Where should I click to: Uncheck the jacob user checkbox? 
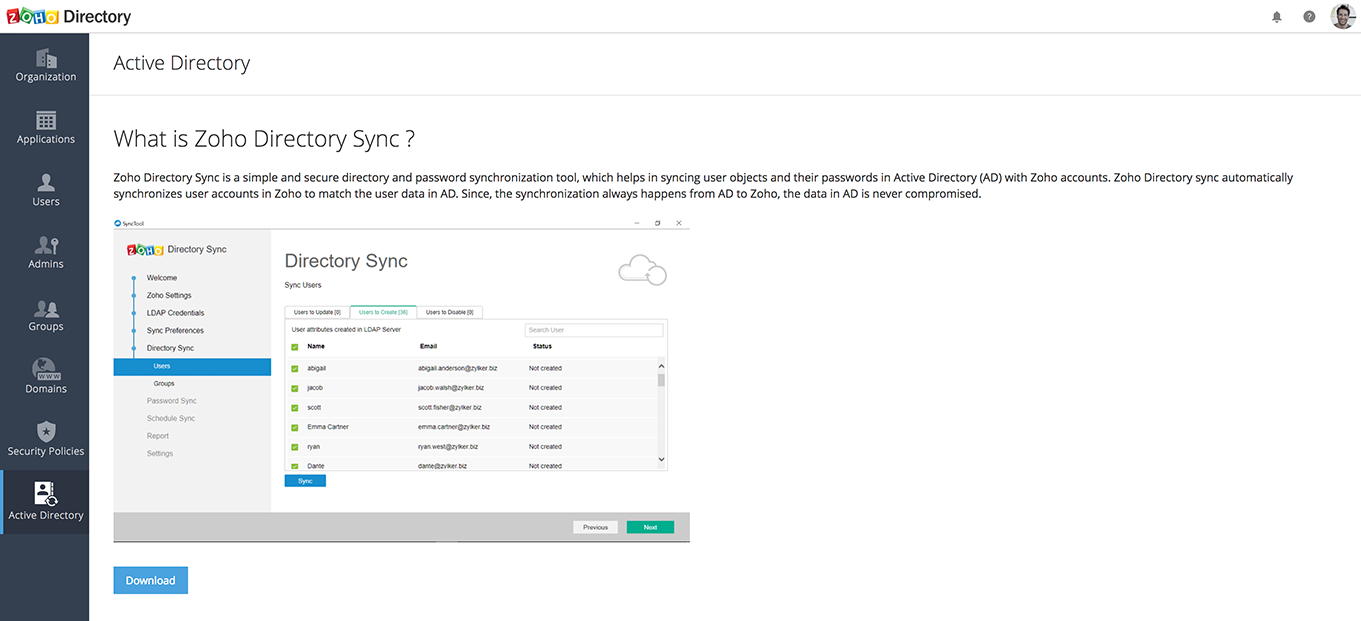pyautogui.click(x=295, y=388)
